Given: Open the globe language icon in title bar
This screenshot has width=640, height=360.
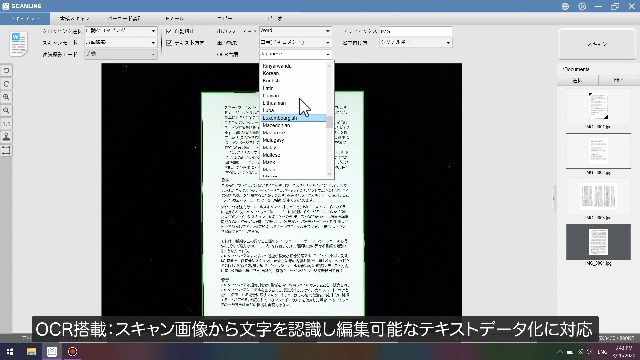Looking at the screenshot, I should 565,6.
